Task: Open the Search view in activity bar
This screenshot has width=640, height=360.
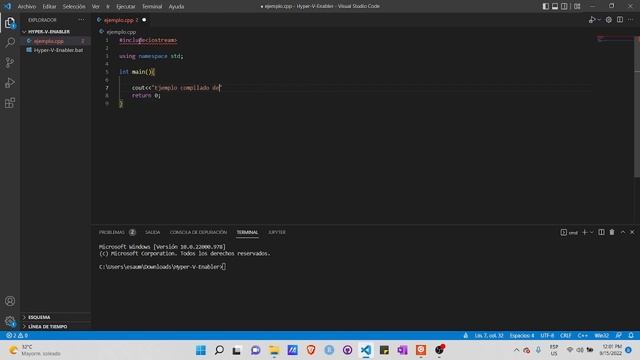Action: click(x=10, y=42)
